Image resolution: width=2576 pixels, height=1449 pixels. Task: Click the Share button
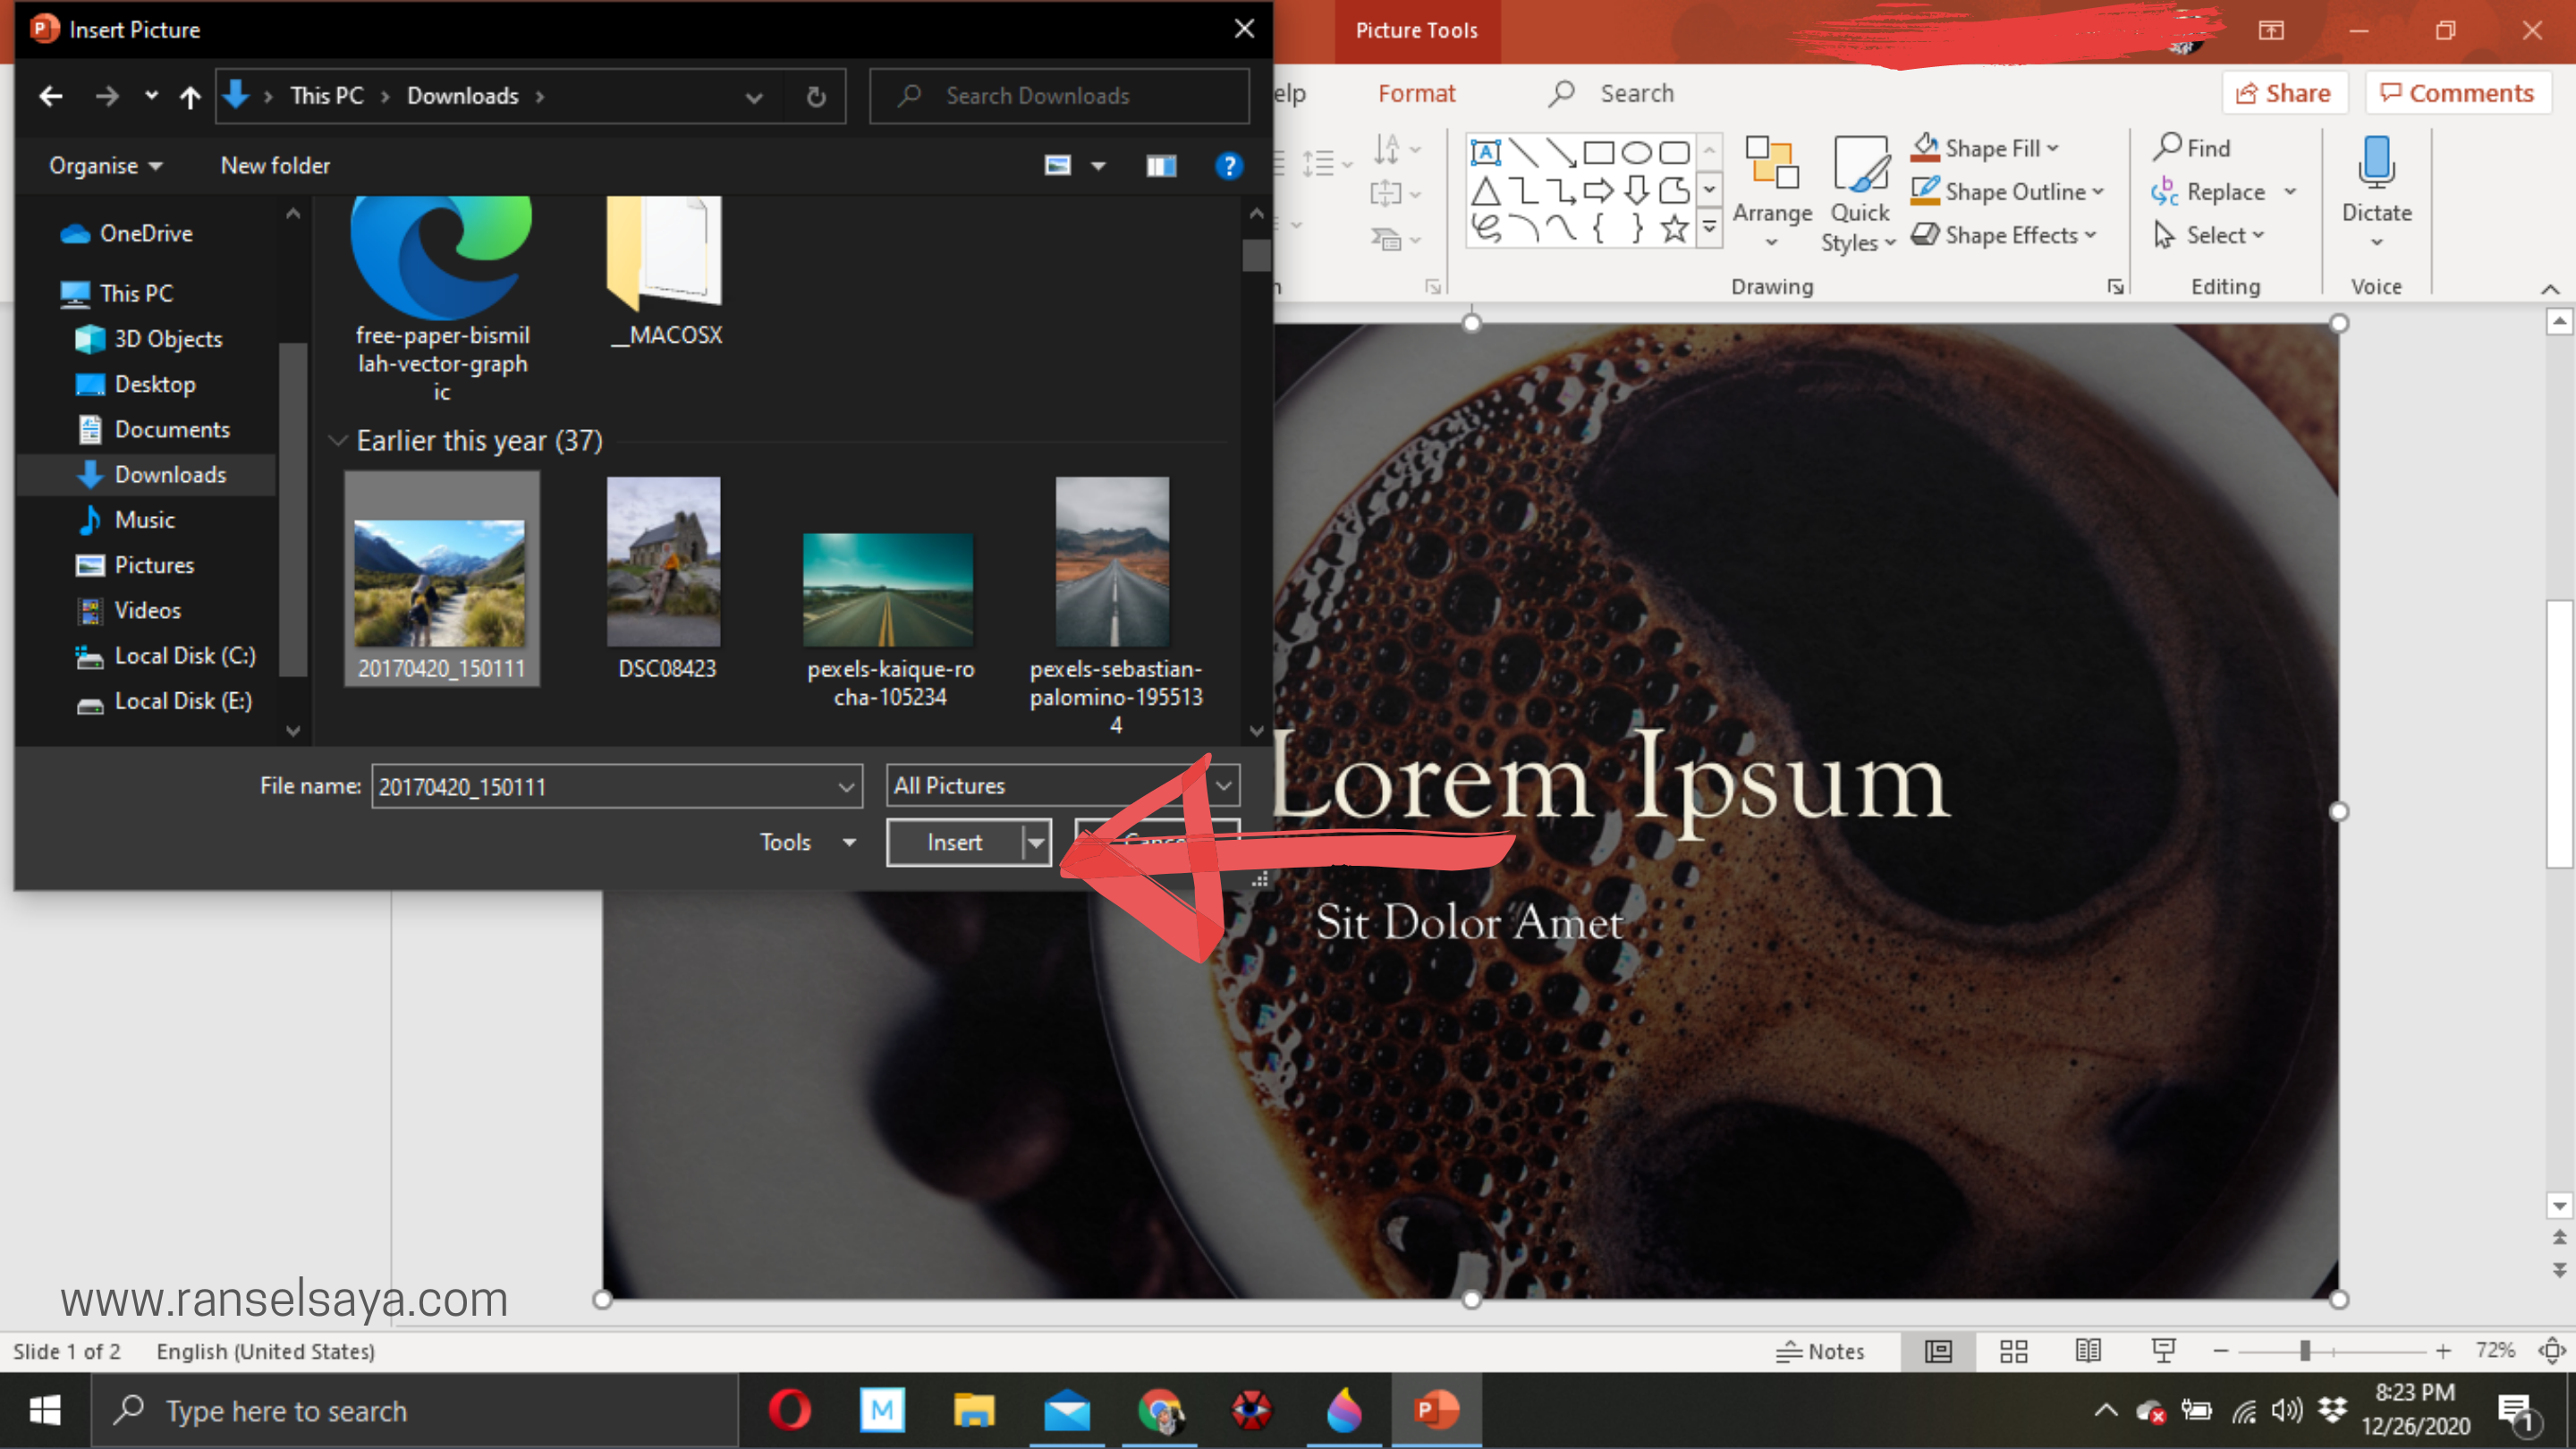pyautogui.click(x=2284, y=94)
